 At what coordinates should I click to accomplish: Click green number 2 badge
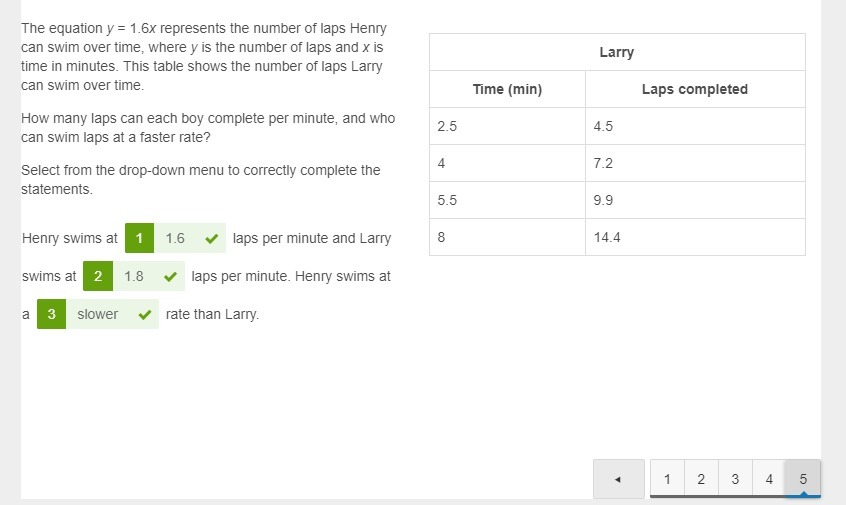tap(98, 276)
